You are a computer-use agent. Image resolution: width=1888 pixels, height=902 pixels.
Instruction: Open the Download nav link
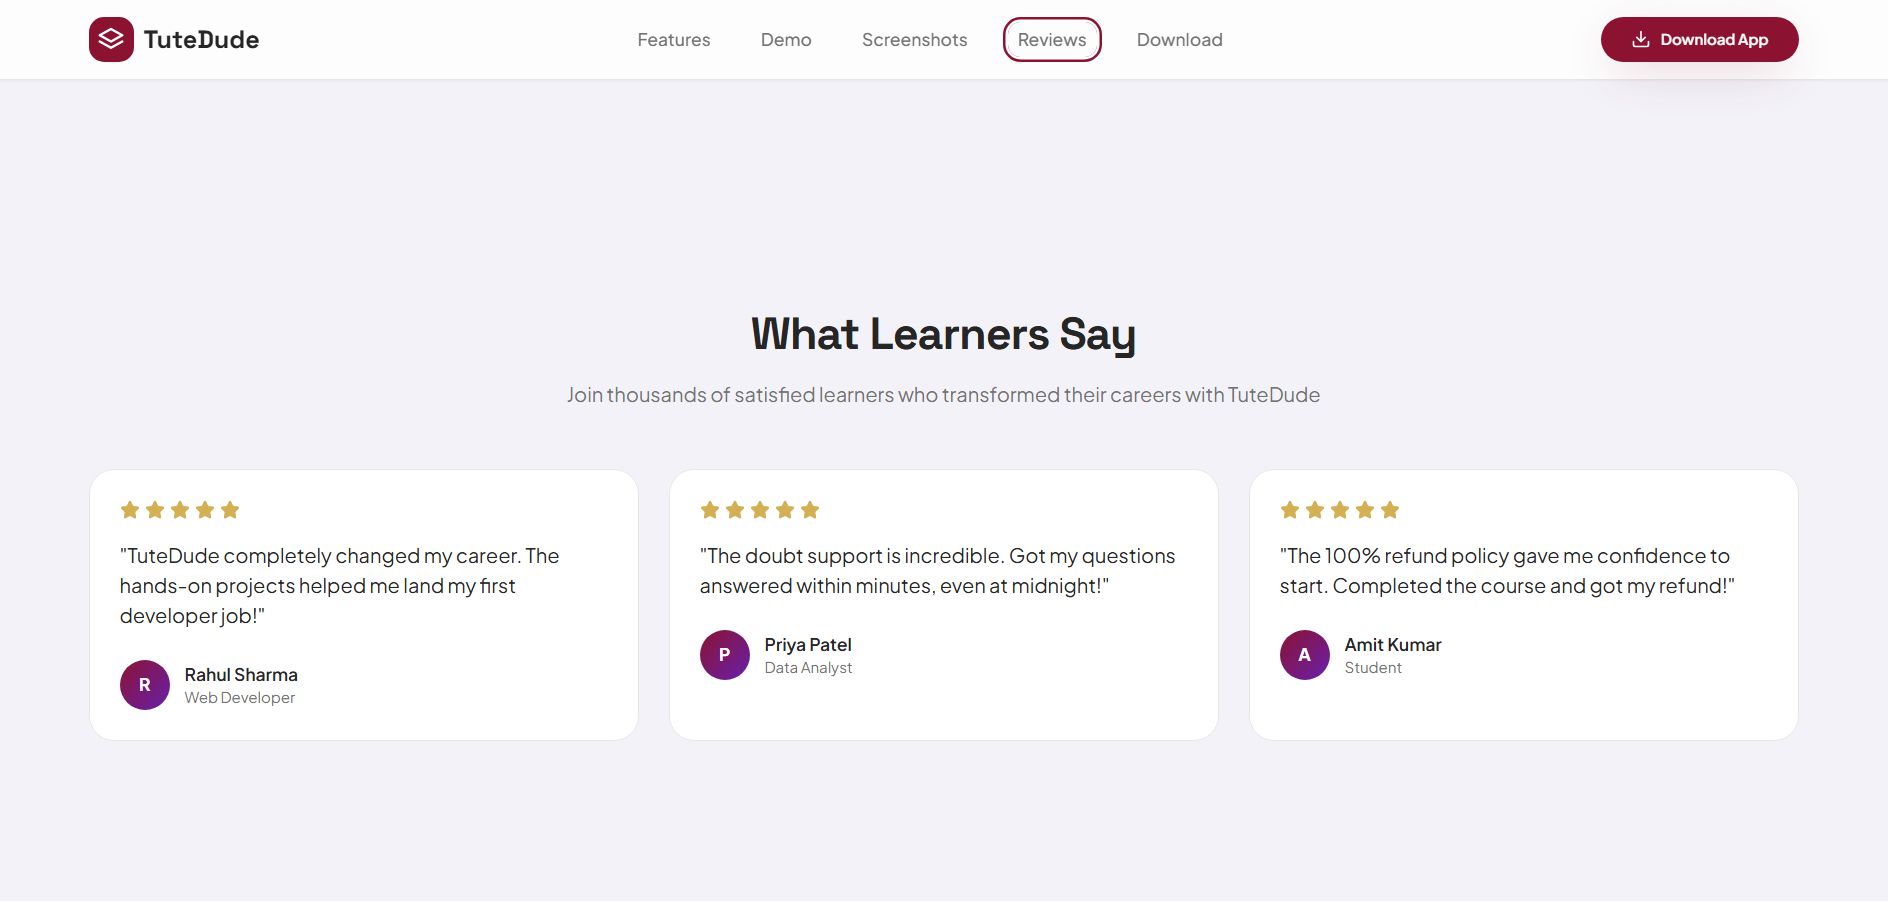pos(1180,40)
